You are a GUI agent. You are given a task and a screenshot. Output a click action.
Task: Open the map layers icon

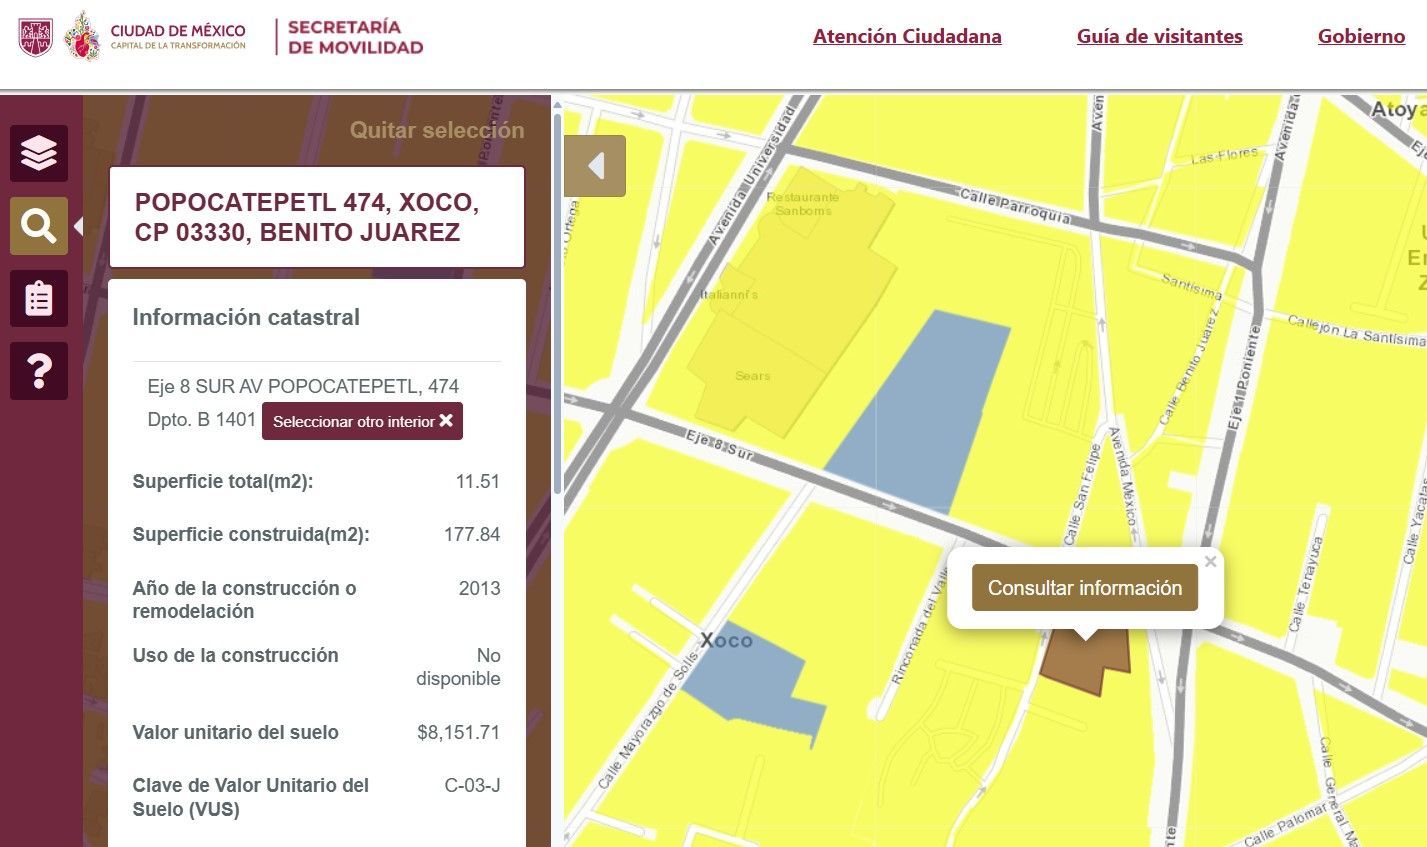(39, 153)
